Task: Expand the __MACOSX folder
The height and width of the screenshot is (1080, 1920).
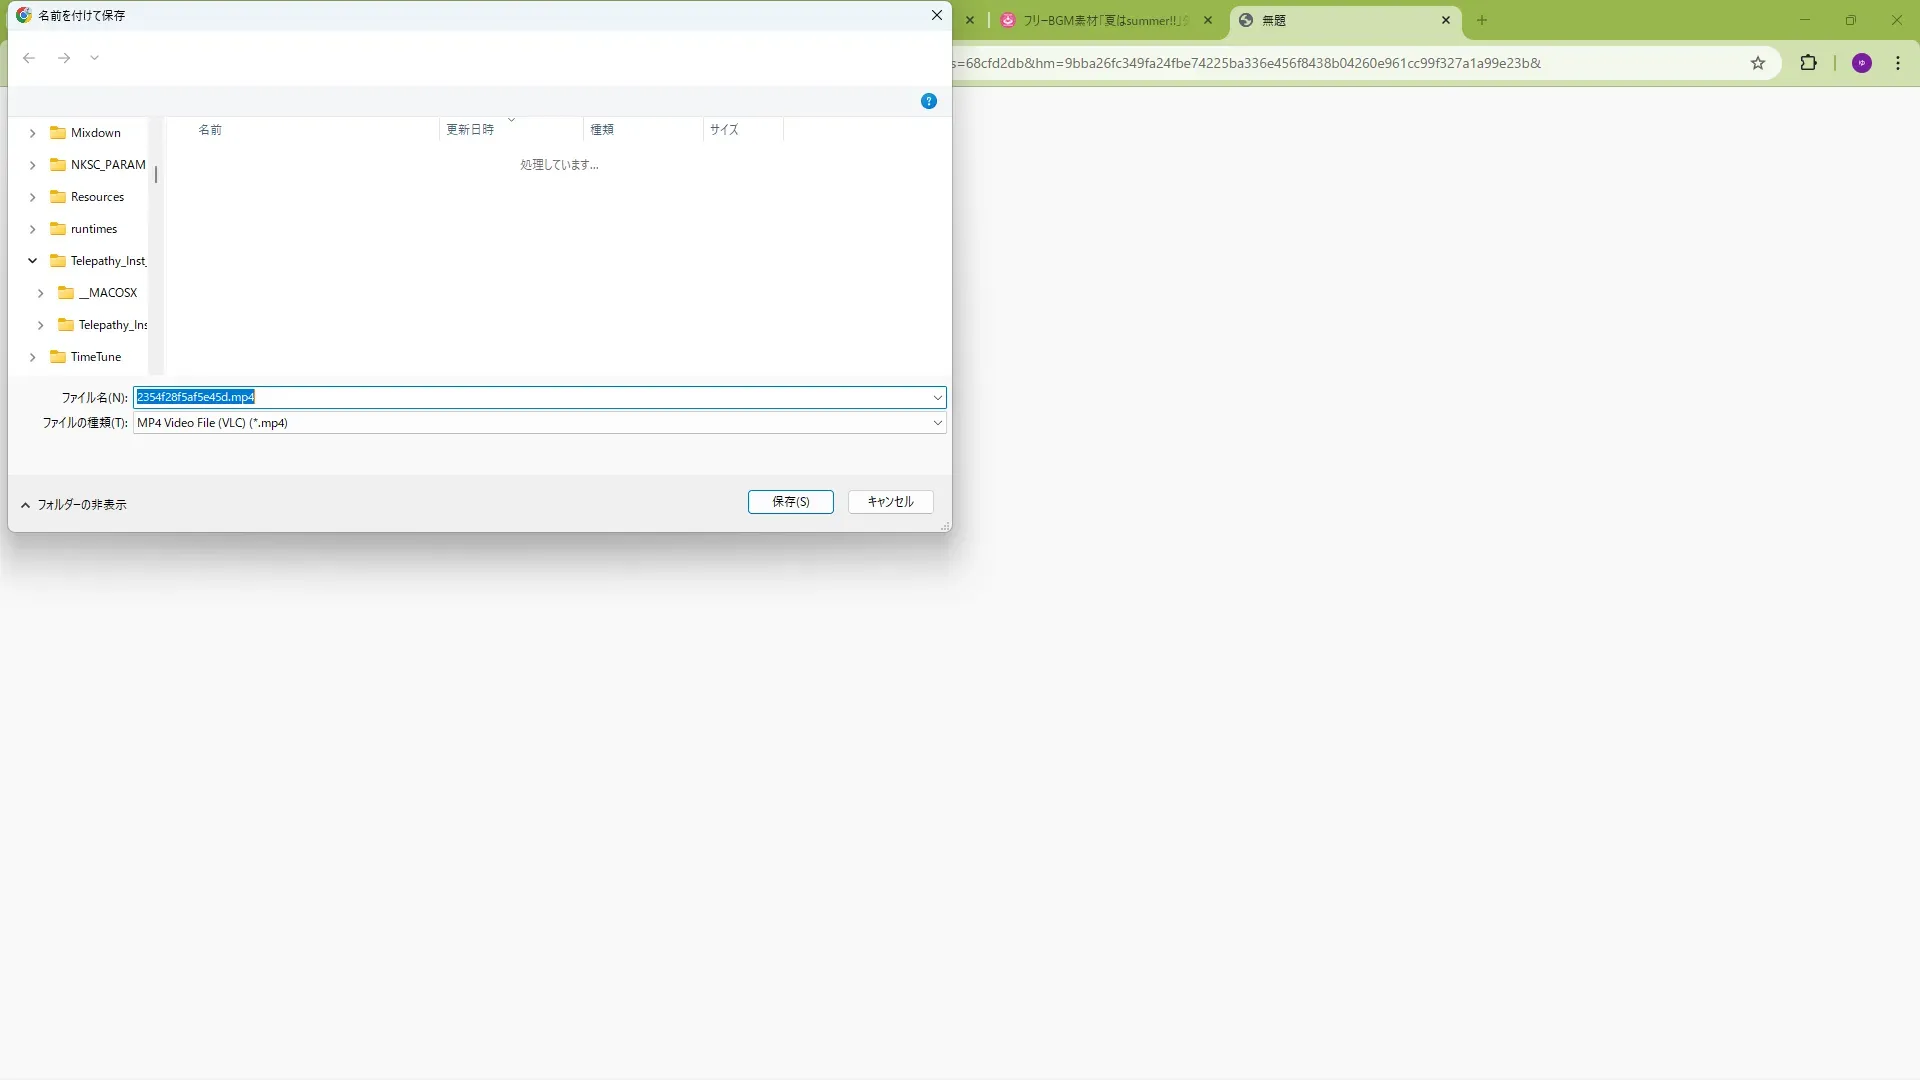Action: pyautogui.click(x=40, y=293)
